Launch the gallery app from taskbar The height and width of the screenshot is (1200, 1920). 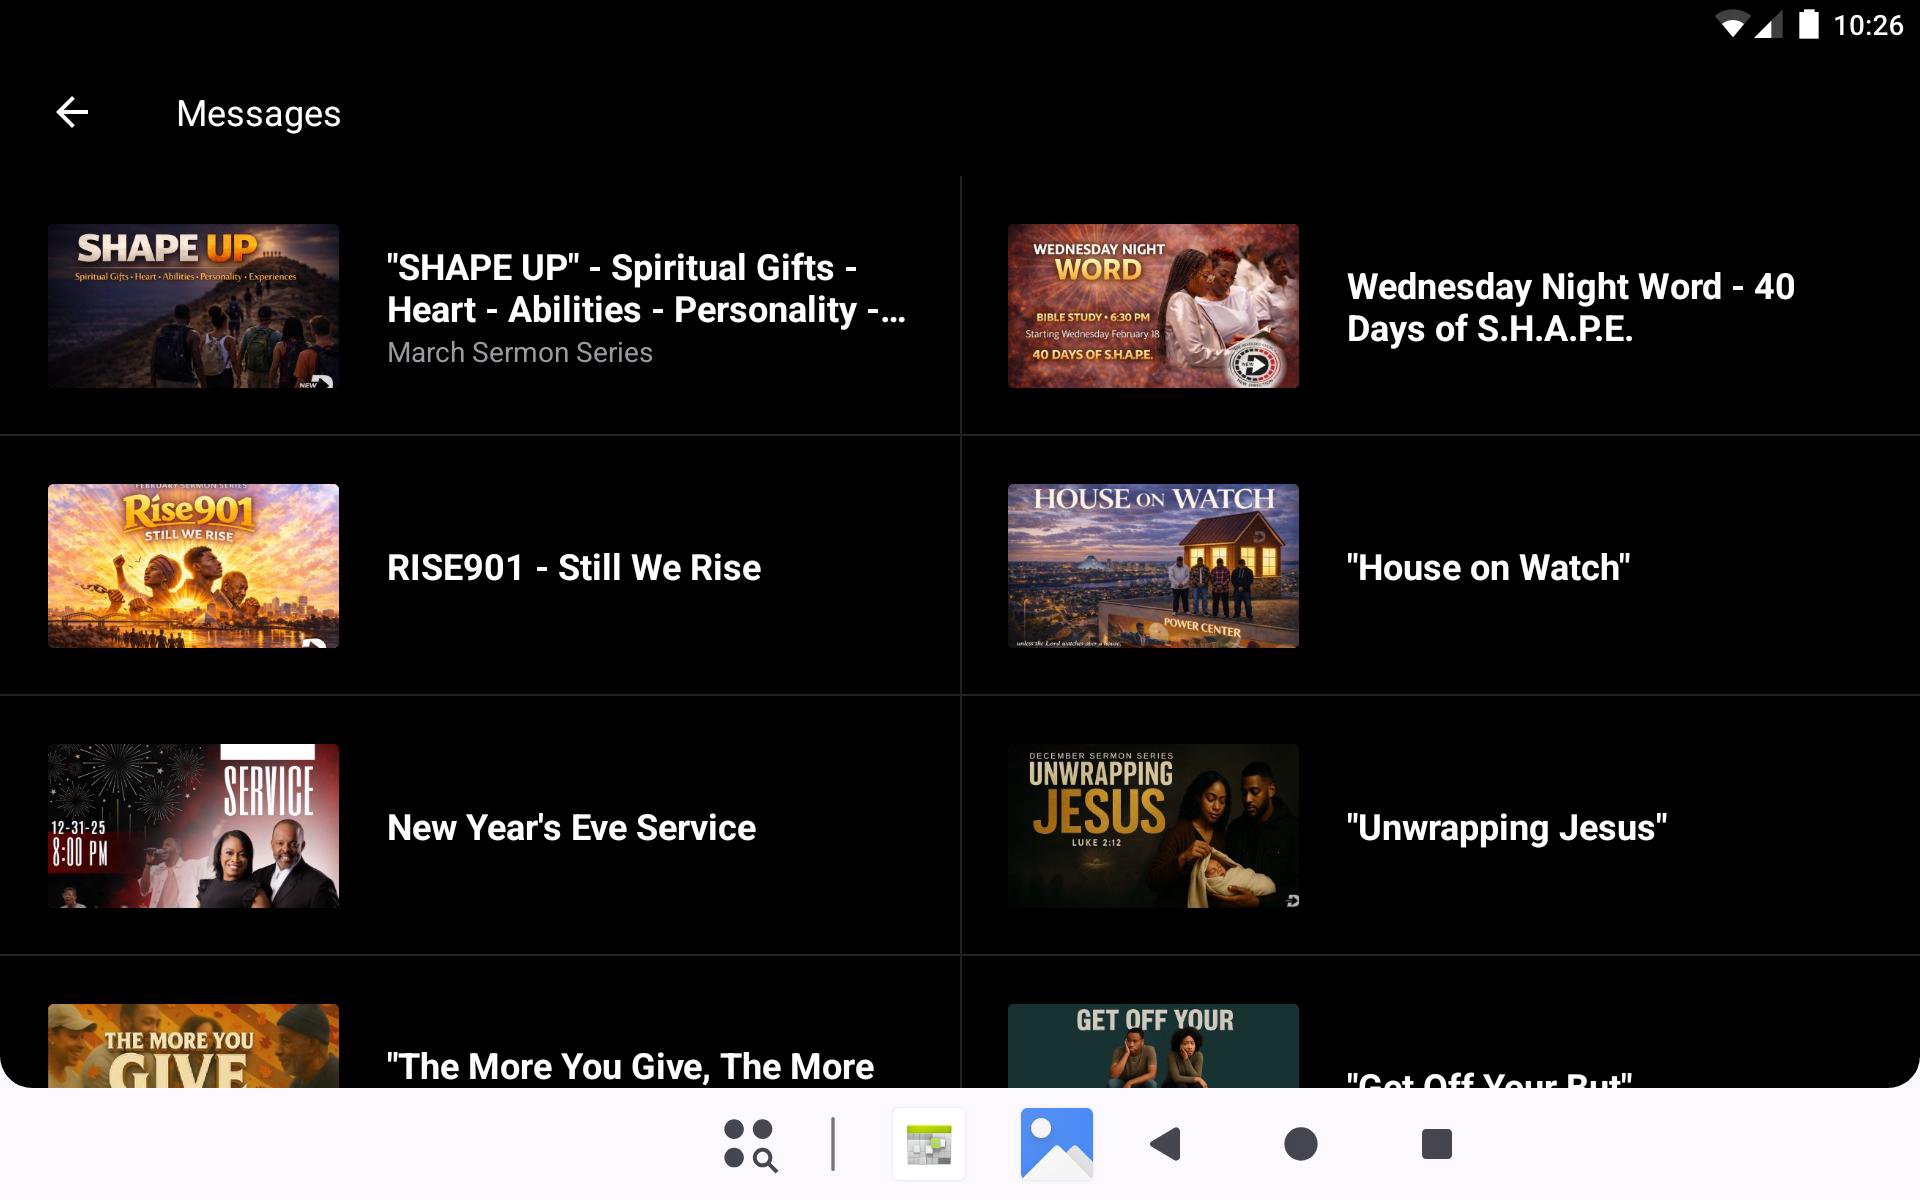coord(1056,1144)
